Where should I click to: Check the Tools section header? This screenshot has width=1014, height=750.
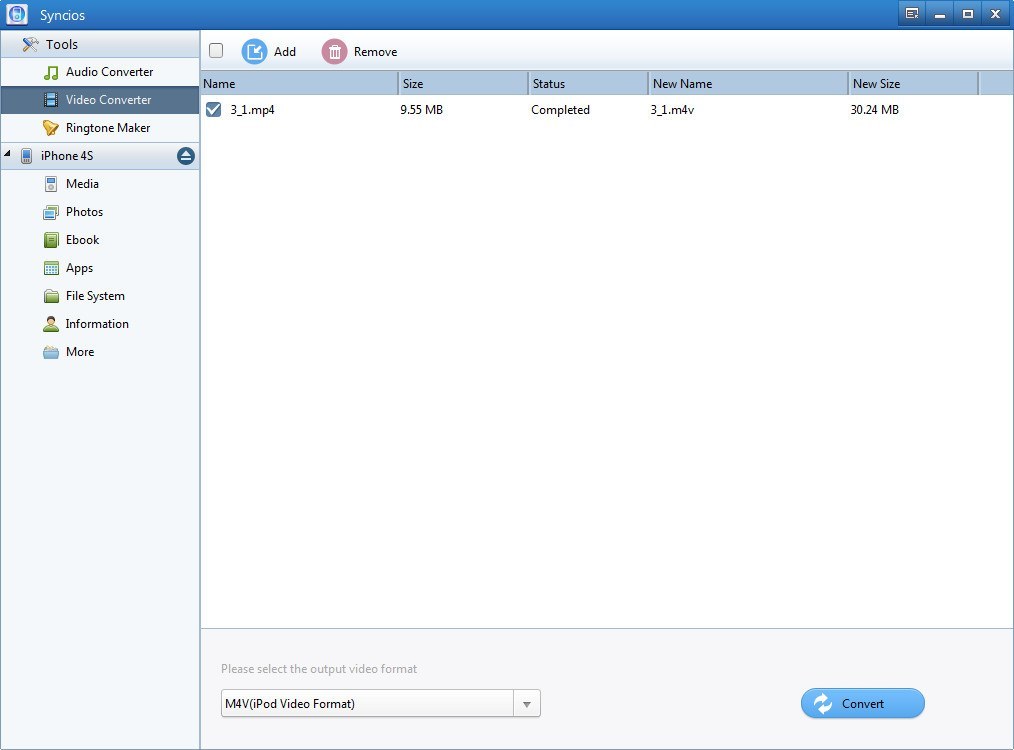(x=62, y=44)
